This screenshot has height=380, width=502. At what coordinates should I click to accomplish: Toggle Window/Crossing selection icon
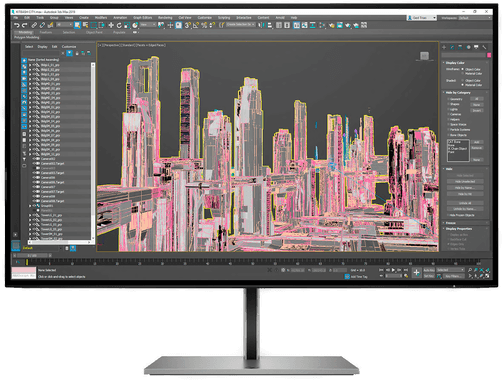[101, 25]
